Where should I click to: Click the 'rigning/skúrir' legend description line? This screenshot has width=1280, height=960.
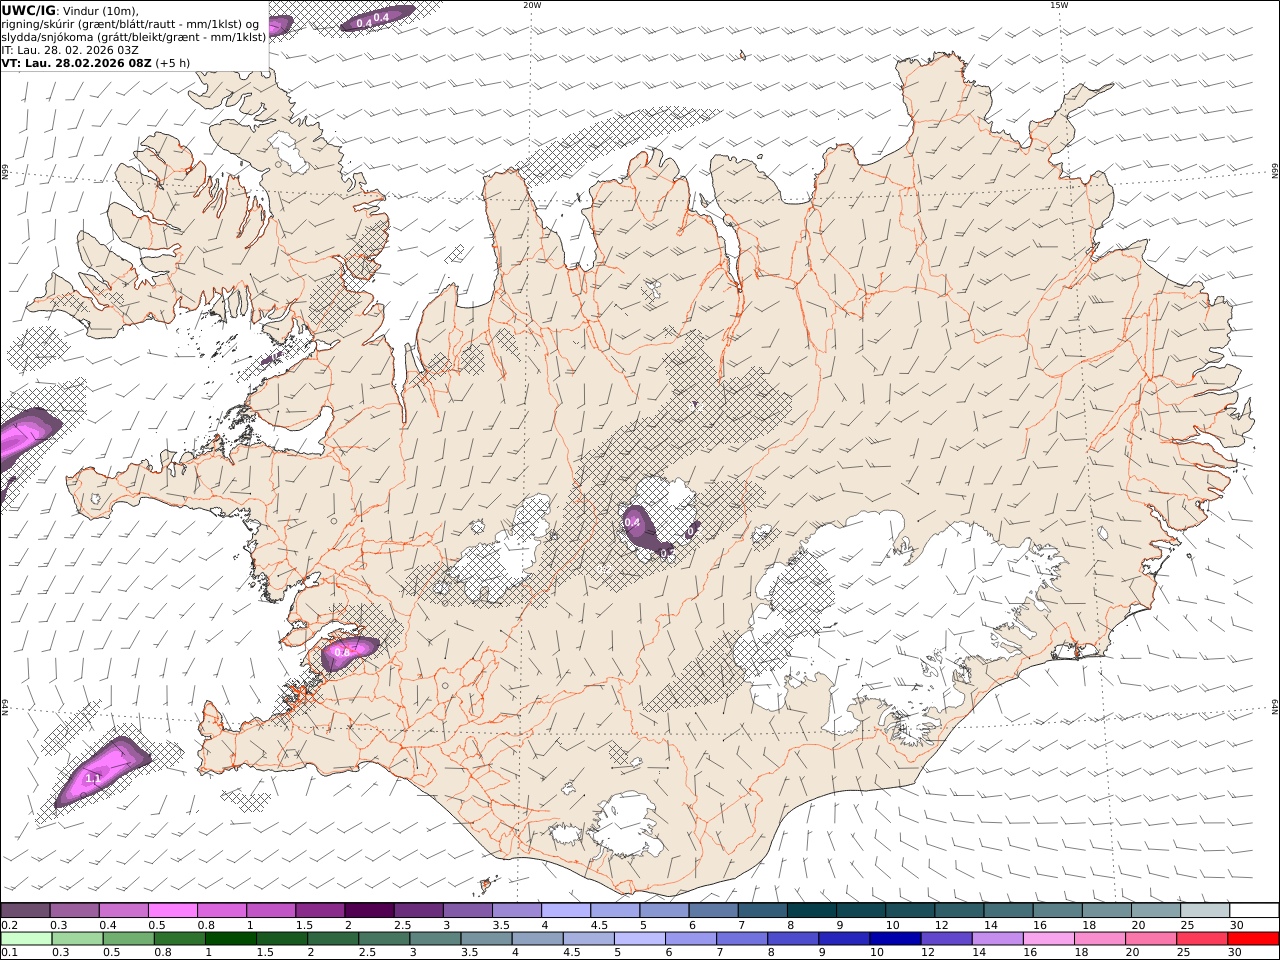(x=130, y=23)
